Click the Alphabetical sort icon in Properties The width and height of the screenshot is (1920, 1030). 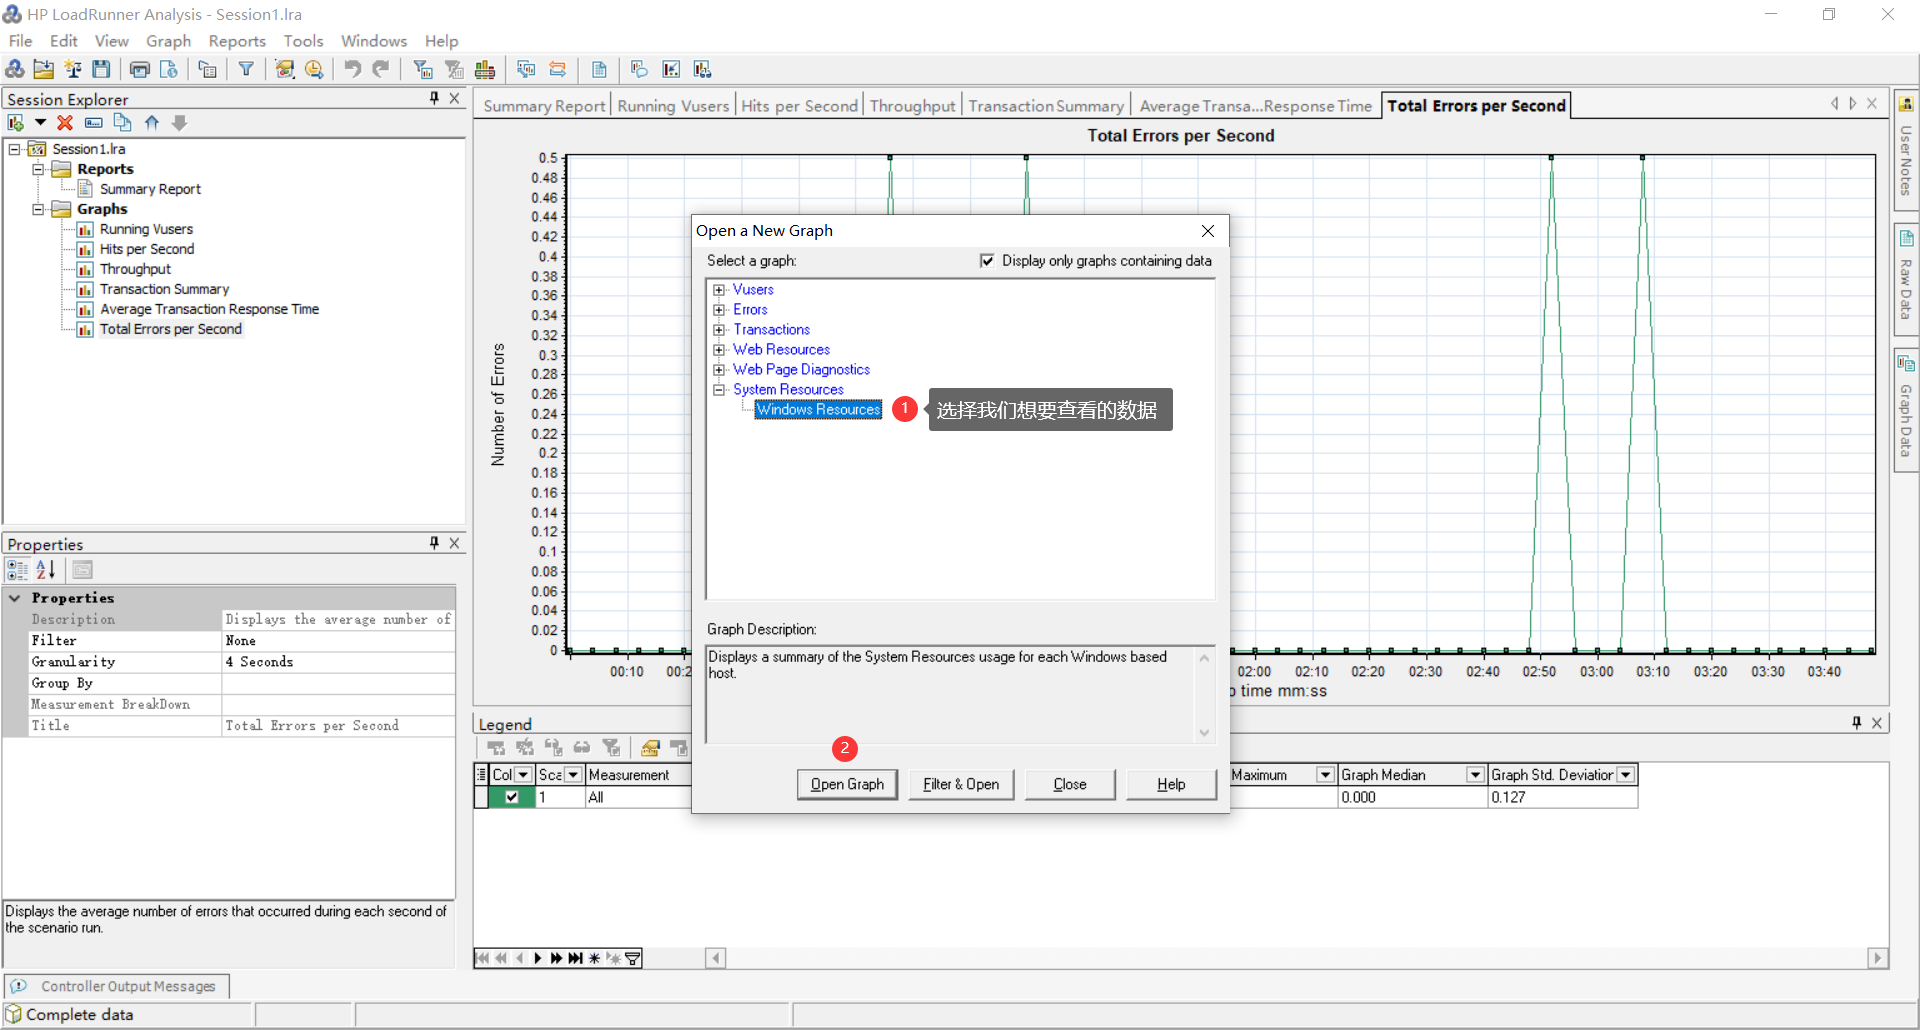click(46, 570)
